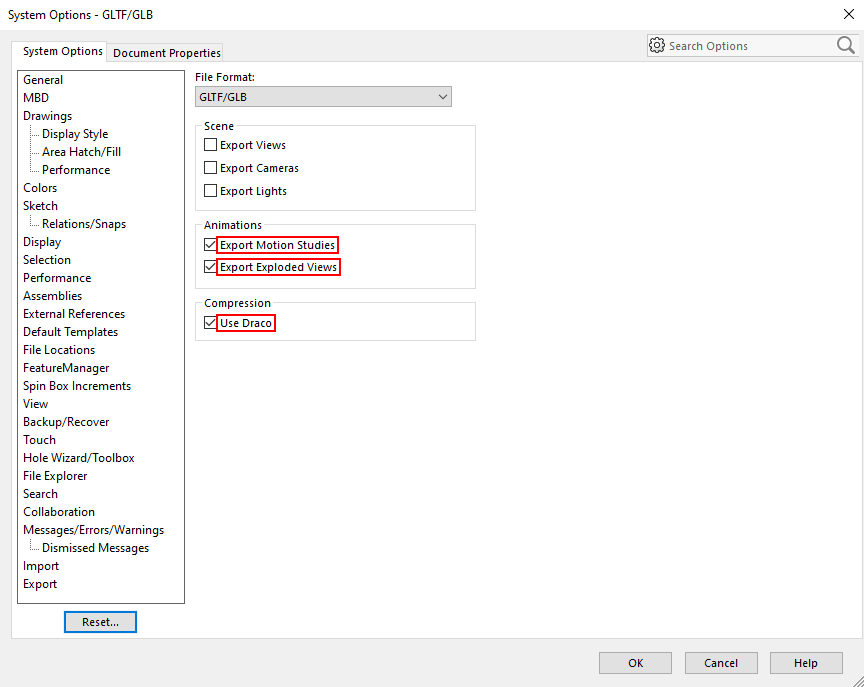Image resolution: width=864 pixels, height=687 pixels.
Task: Disable Export Exploded Views checkbox
Action: 210,267
